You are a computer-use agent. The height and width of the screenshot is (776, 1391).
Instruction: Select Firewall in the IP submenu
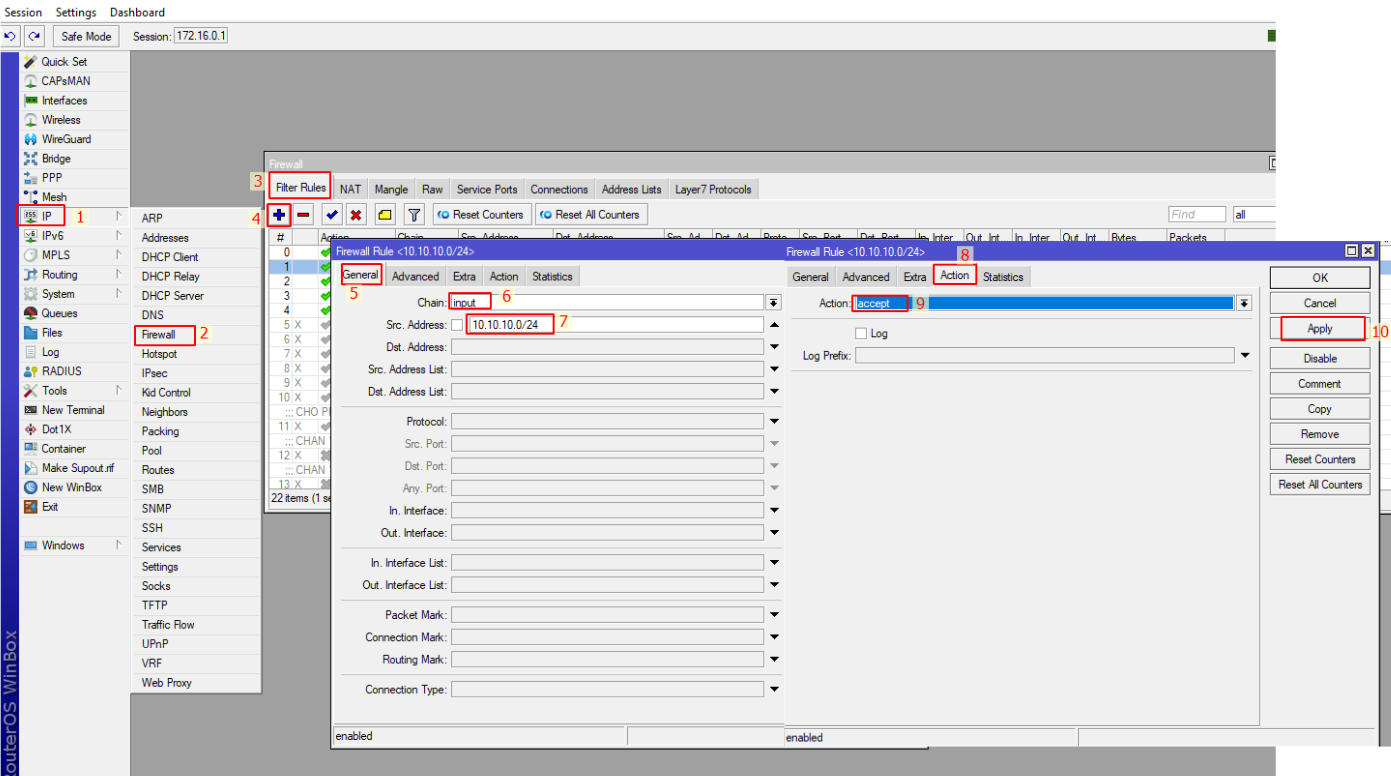click(x=159, y=335)
